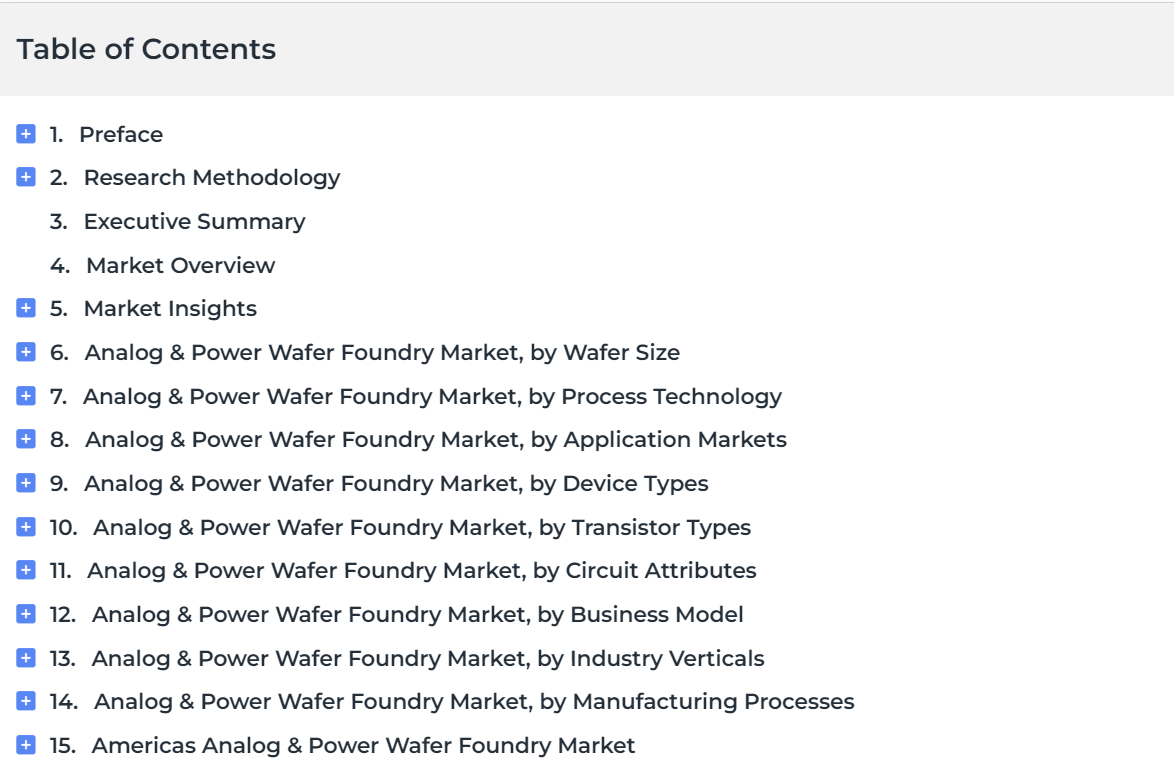Open the Research Methodology chapter title
Screen dimensions: 1174x767
point(212,178)
